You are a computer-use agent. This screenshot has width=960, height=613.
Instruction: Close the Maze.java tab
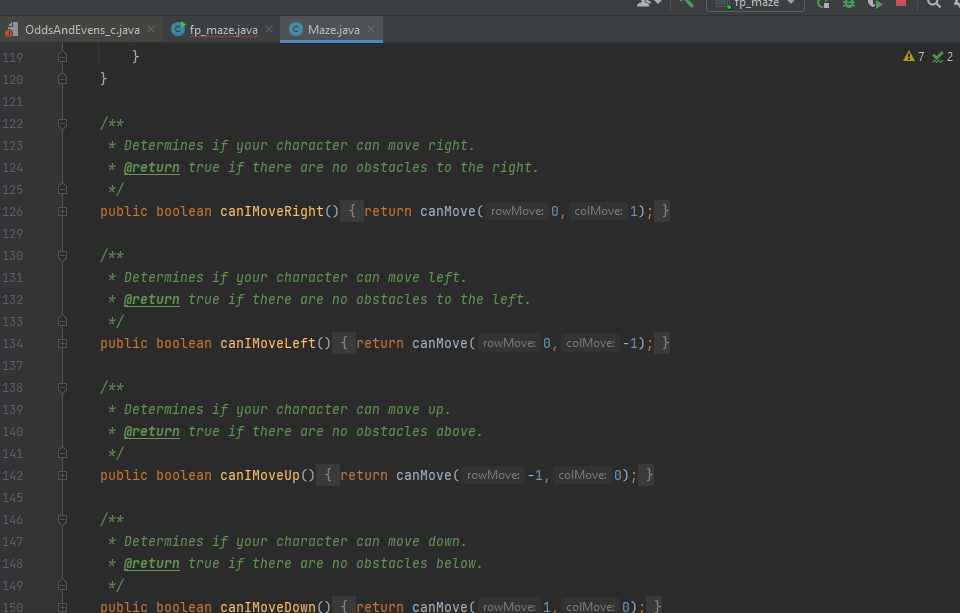[371, 29]
